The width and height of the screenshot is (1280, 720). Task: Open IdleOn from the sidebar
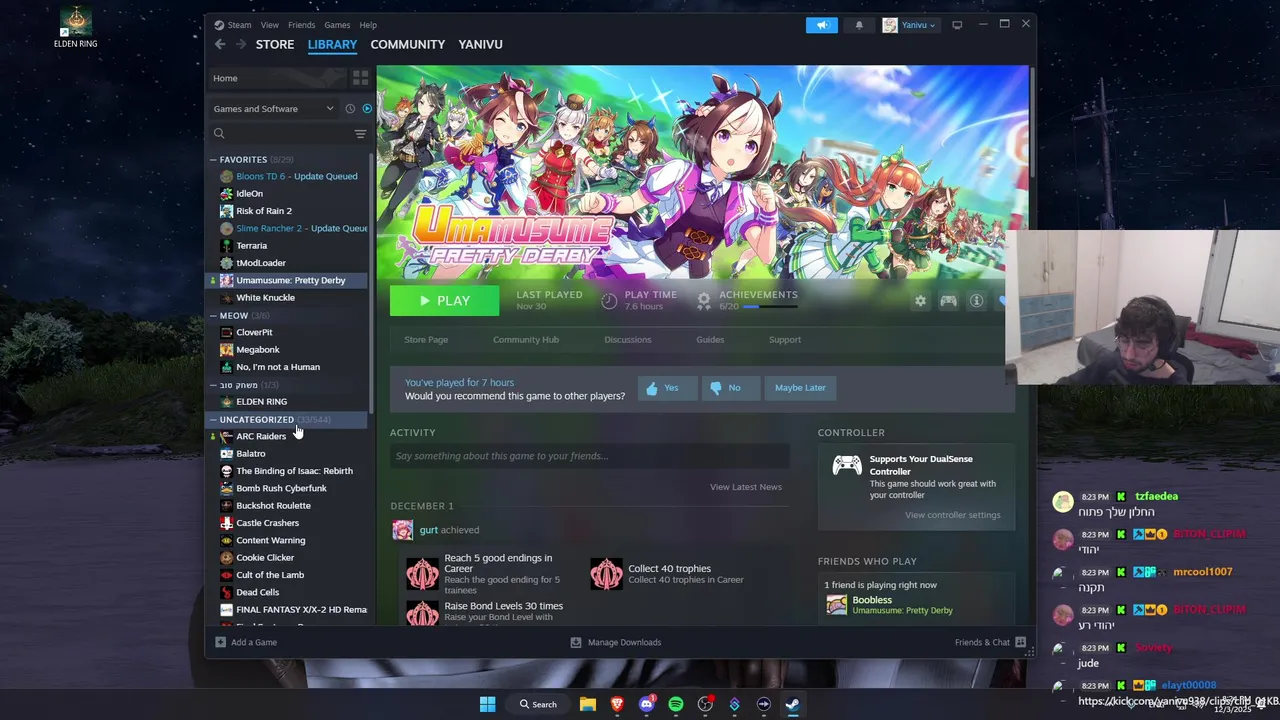click(x=249, y=194)
